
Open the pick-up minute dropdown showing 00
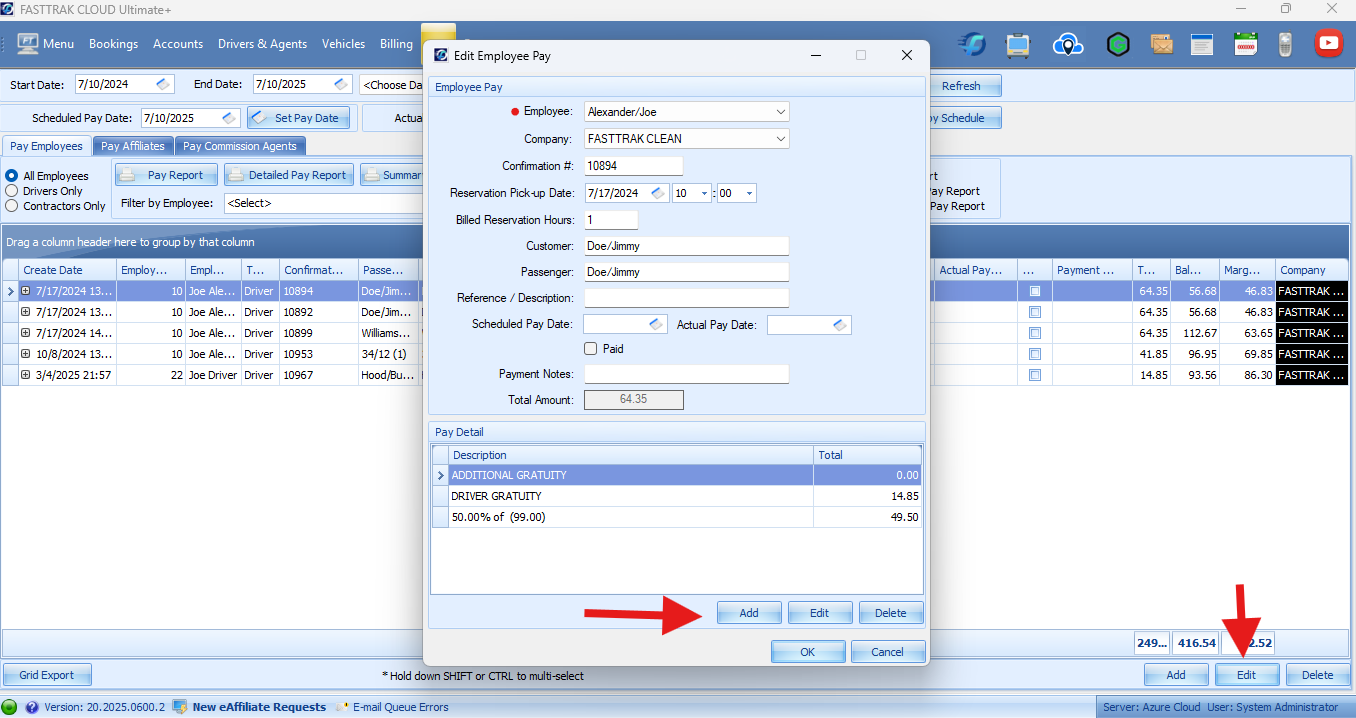click(749, 193)
